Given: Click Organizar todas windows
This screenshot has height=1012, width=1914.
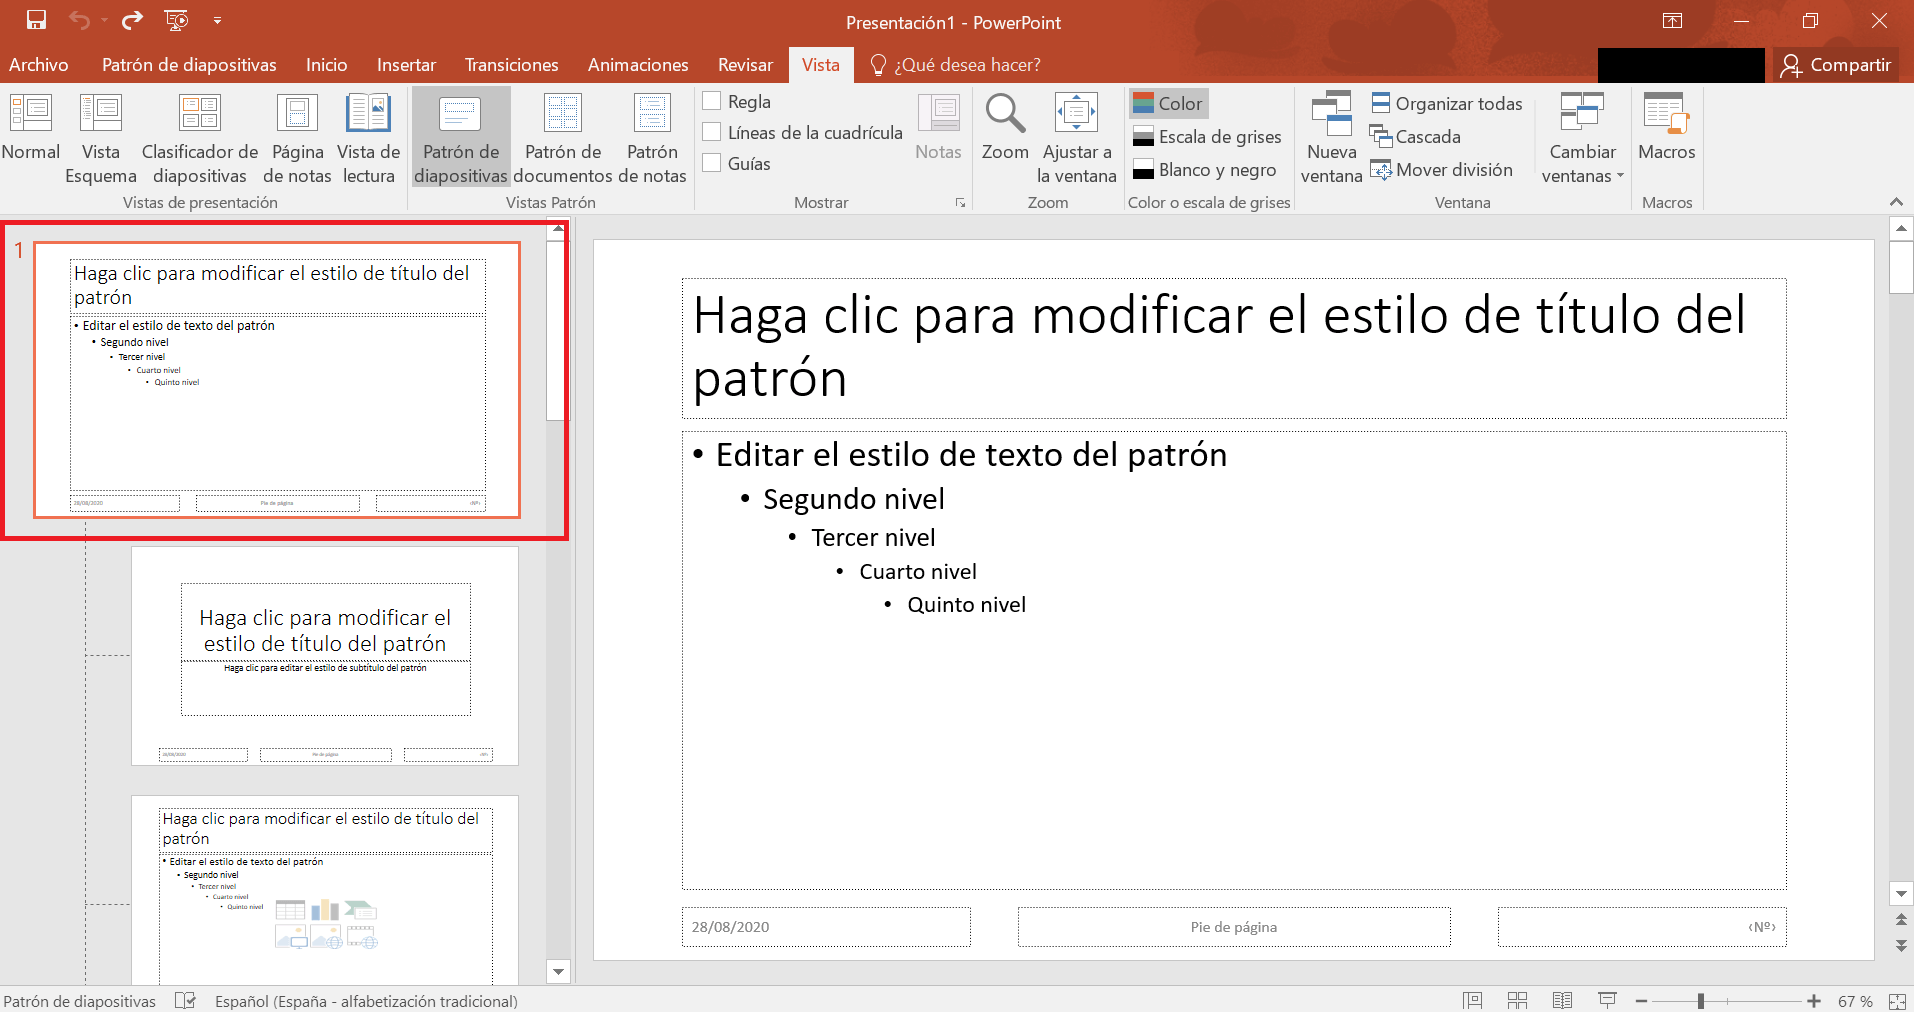Looking at the screenshot, I should click(x=1447, y=103).
